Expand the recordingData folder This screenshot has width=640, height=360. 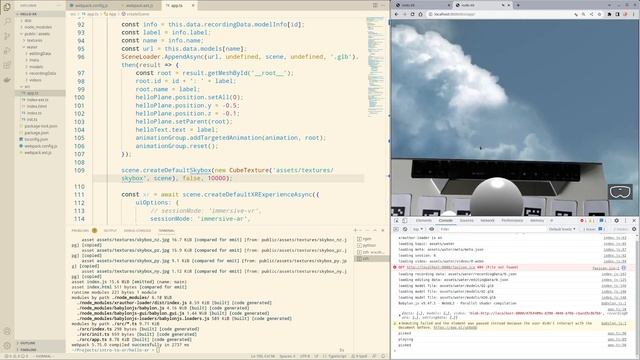pyautogui.click(x=41, y=73)
